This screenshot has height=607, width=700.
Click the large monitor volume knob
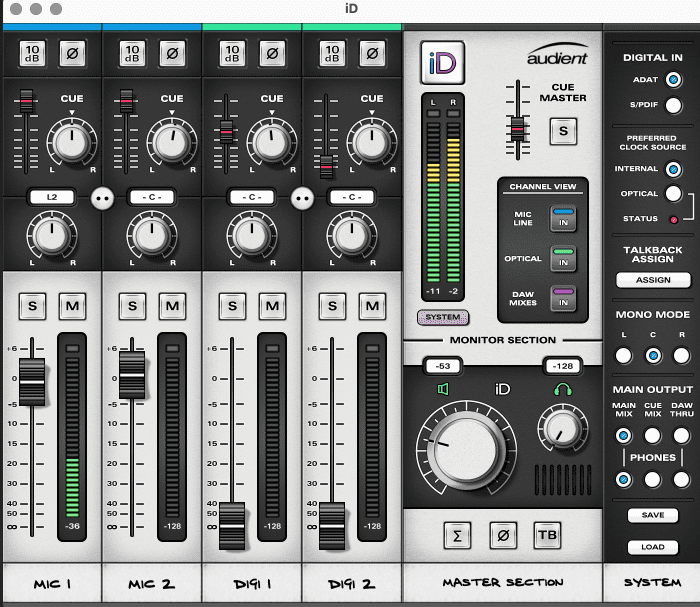tap(467, 449)
